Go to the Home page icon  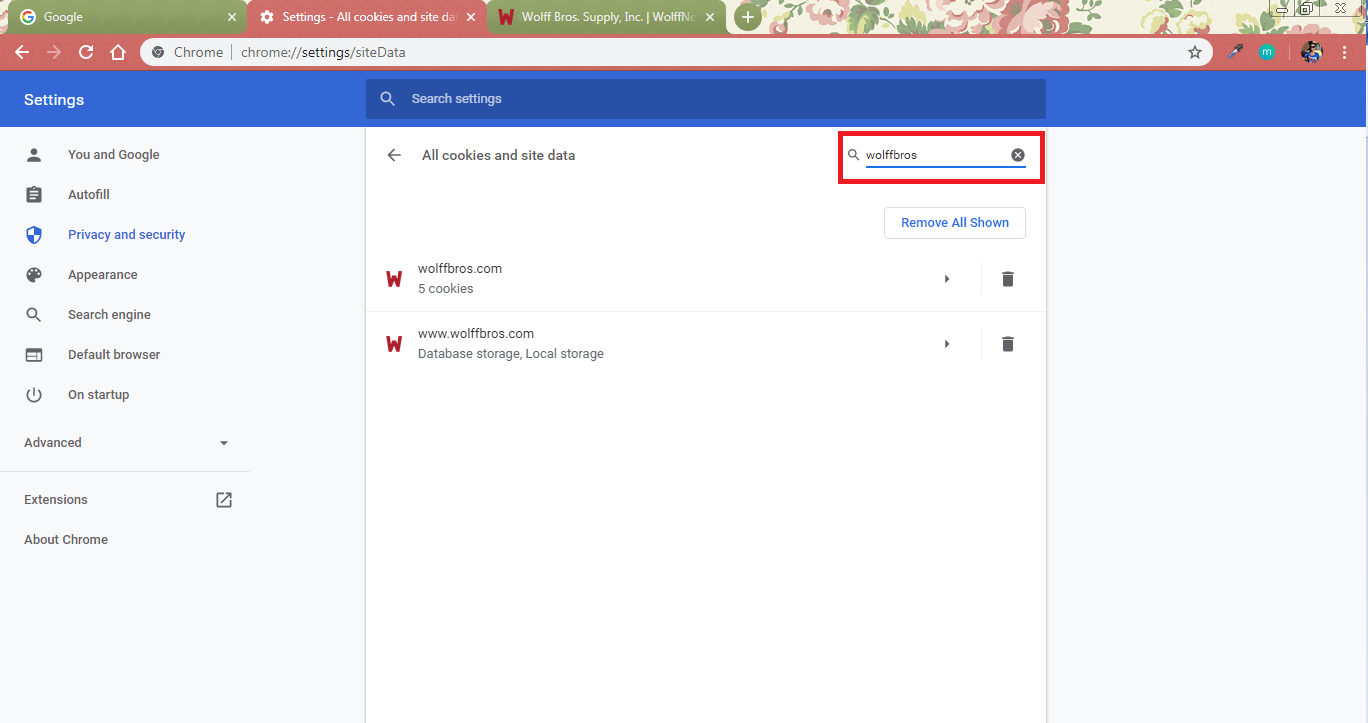coord(118,52)
